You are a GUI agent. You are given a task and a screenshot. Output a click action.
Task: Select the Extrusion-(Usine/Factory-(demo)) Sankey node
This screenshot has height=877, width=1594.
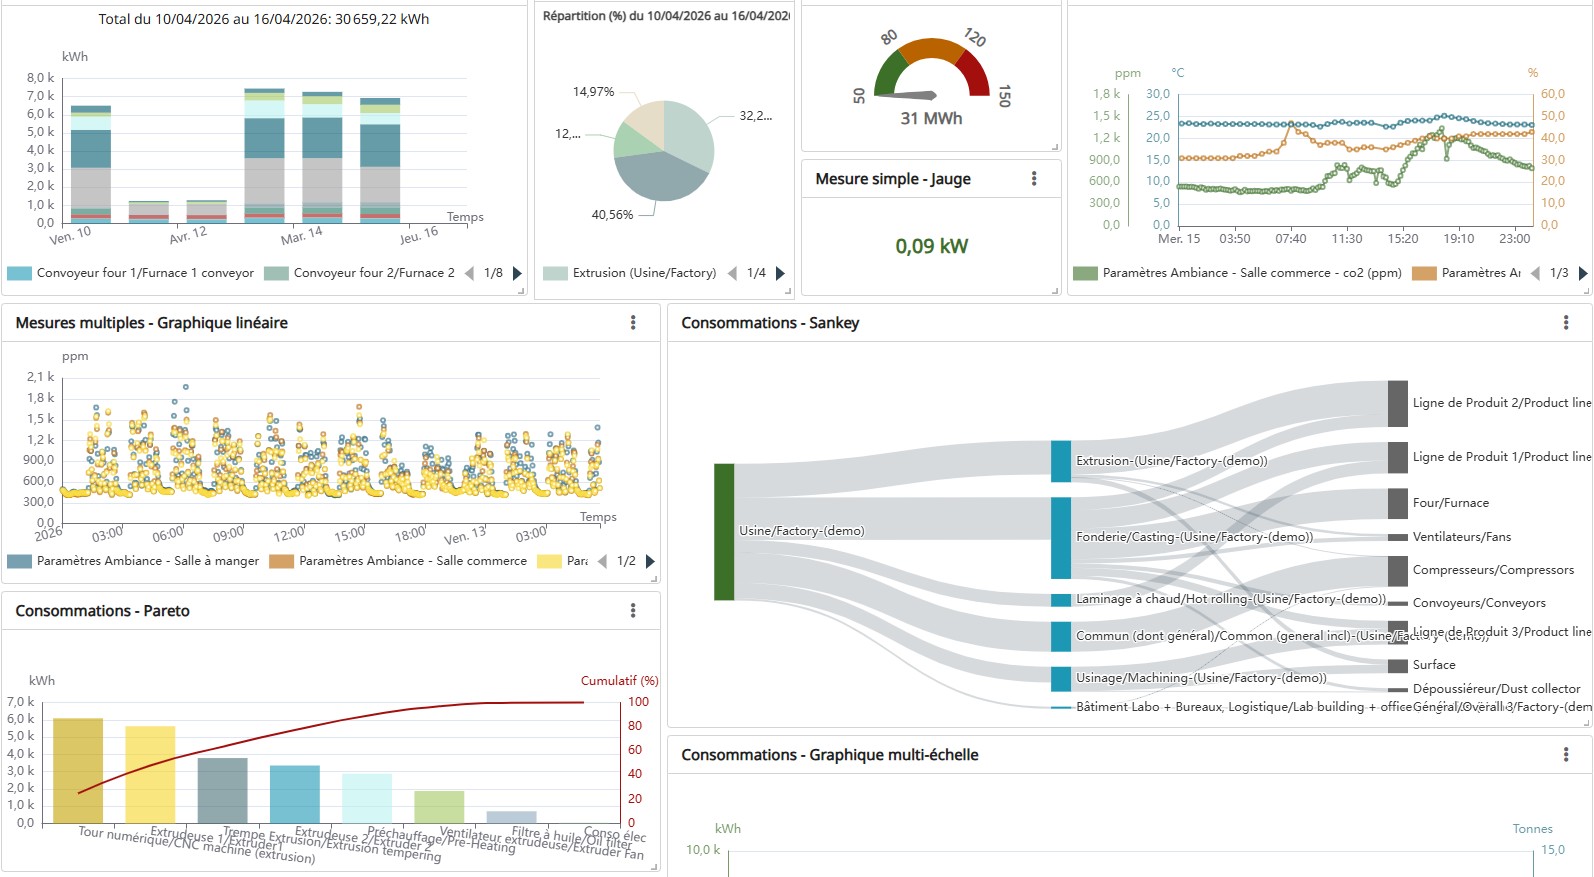(1061, 461)
